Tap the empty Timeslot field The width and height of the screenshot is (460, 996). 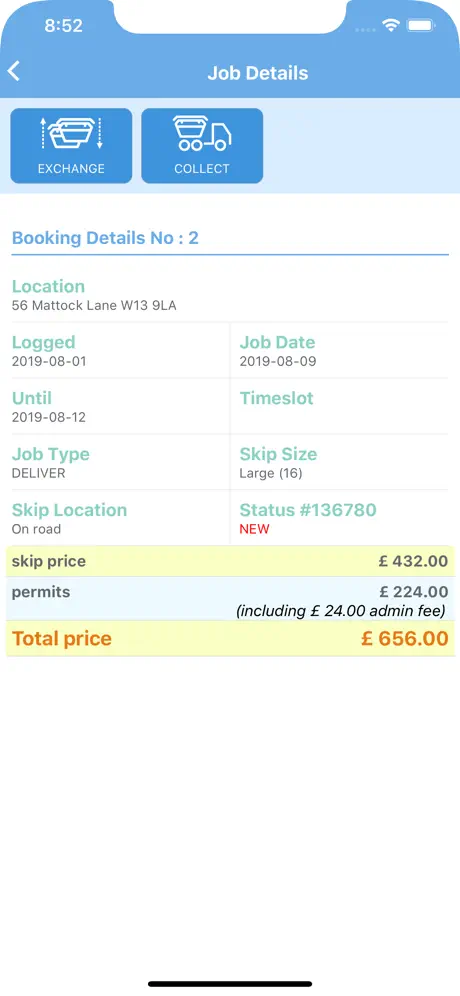pyautogui.click(x=339, y=407)
